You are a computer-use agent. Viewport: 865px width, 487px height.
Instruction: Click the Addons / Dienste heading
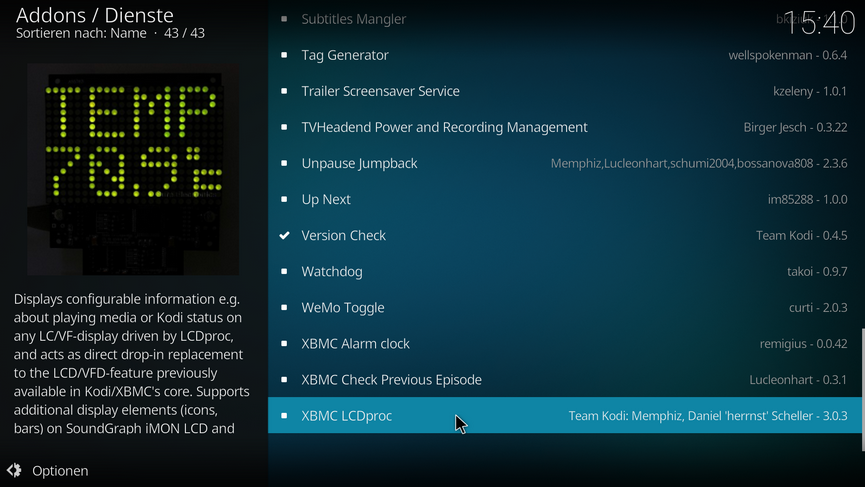click(x=94, y=15)
